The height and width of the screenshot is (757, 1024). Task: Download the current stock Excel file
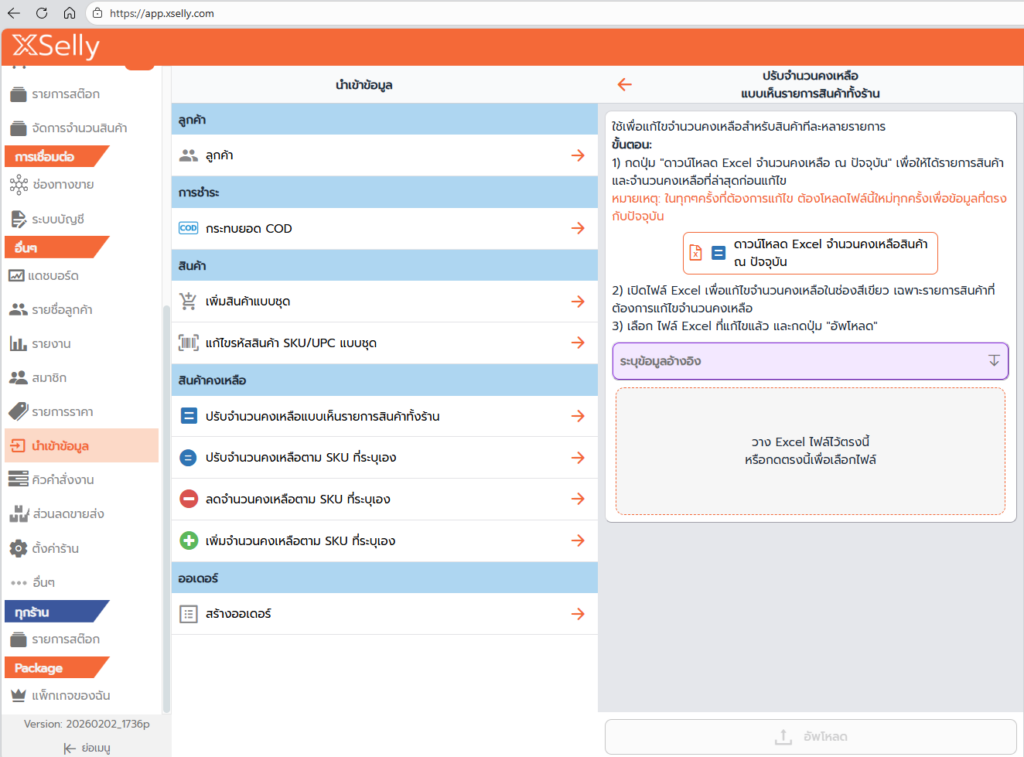point(810,253)
